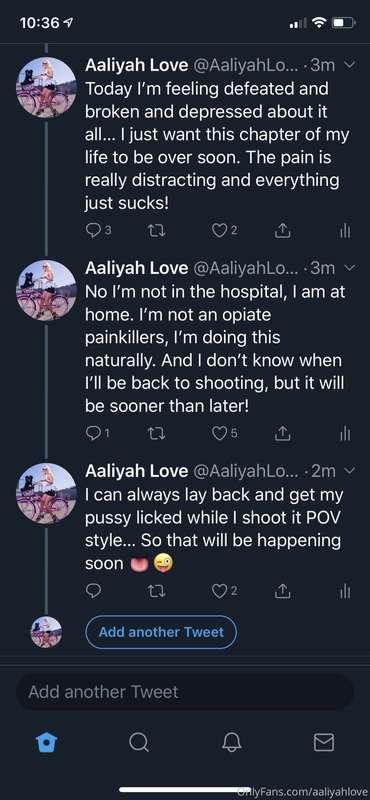Retweet the 'POV style' tweet
The image size is (370, 800).
point(154,591)
